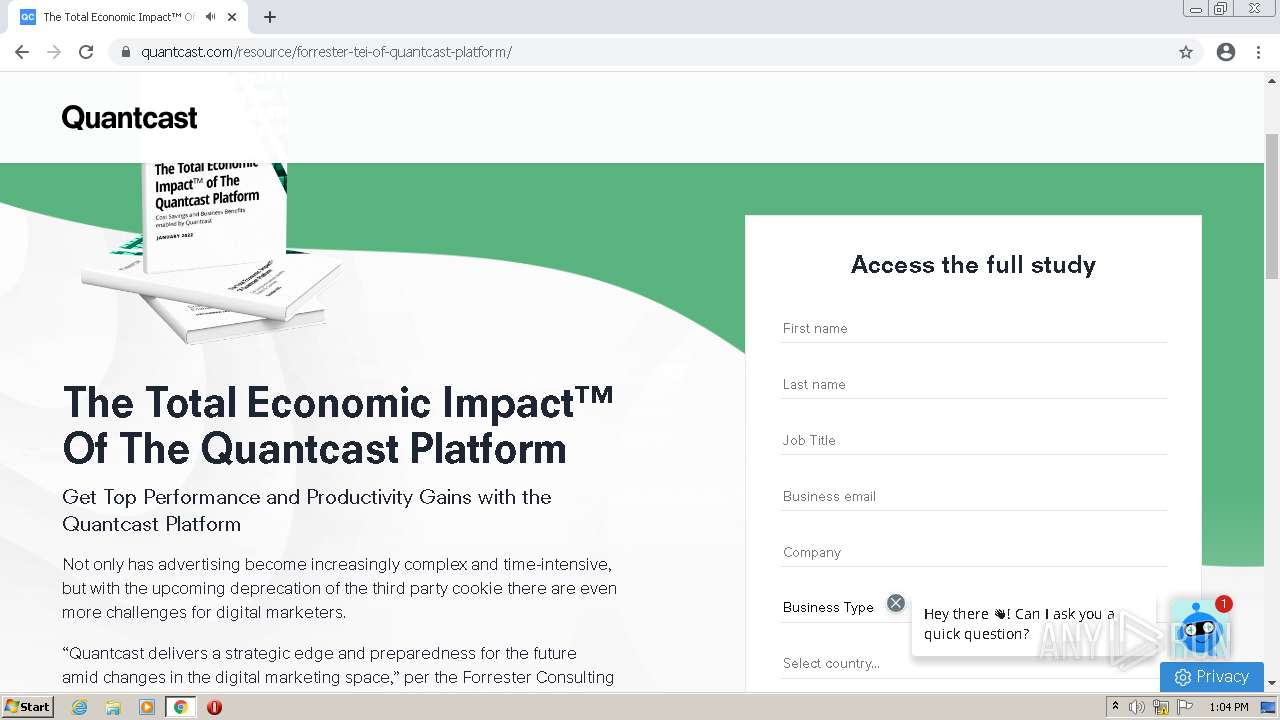Go back to the previous page
Image resolution: width=1280 pixels, height=720 pixels.
[22, 52]
